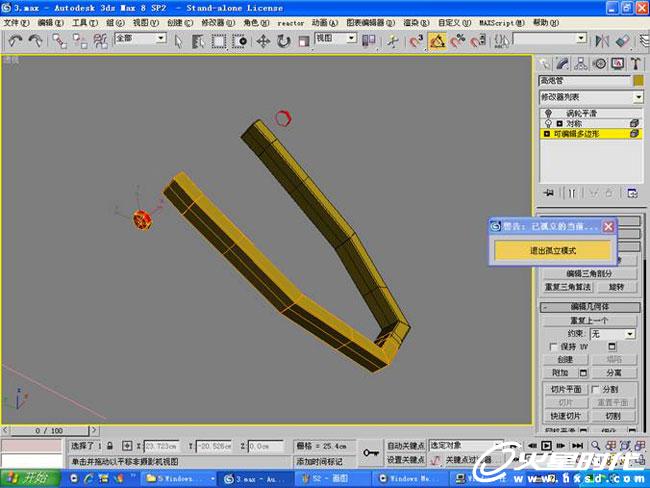Click the Redo arrow icon
This screenshot has height=488, width=650.
35,41
